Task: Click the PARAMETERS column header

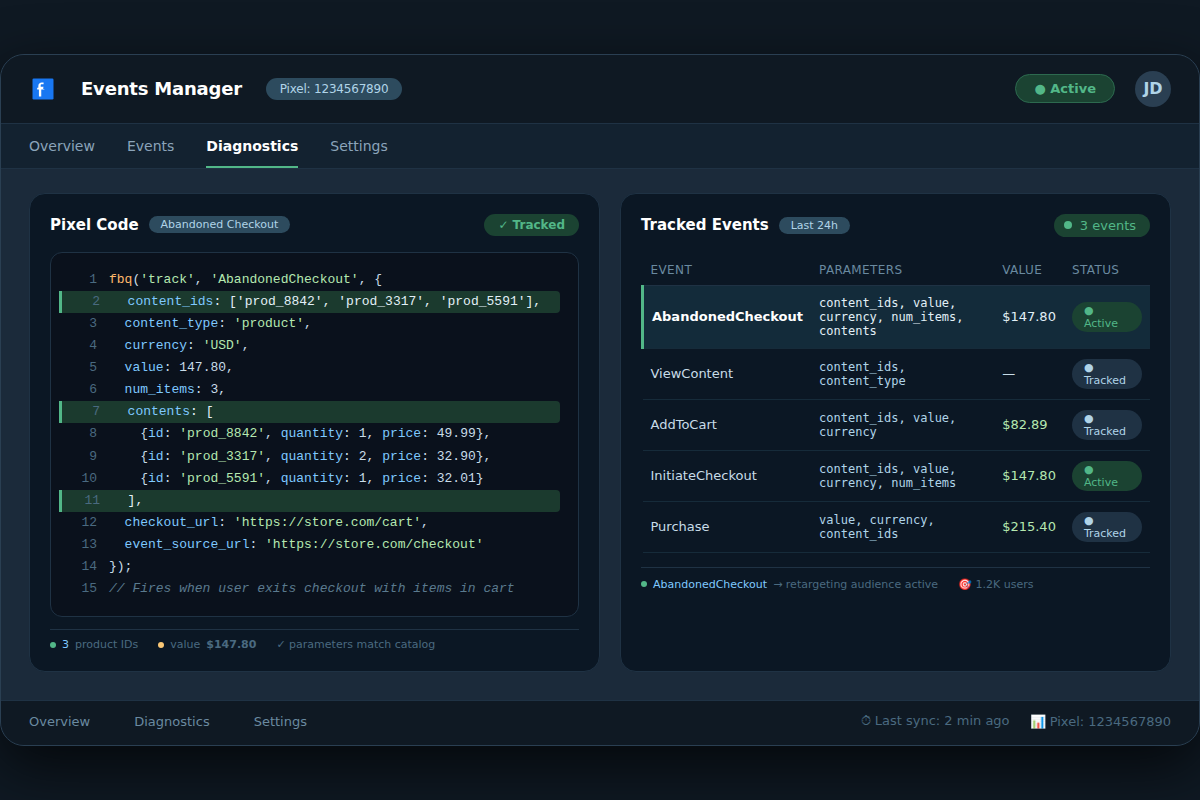Action: [x=860, y=270]
